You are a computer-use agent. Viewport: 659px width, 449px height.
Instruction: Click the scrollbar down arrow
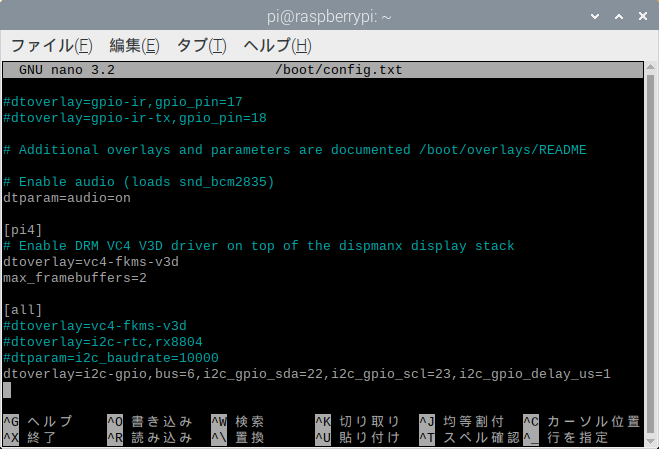(x=651, y=441)
